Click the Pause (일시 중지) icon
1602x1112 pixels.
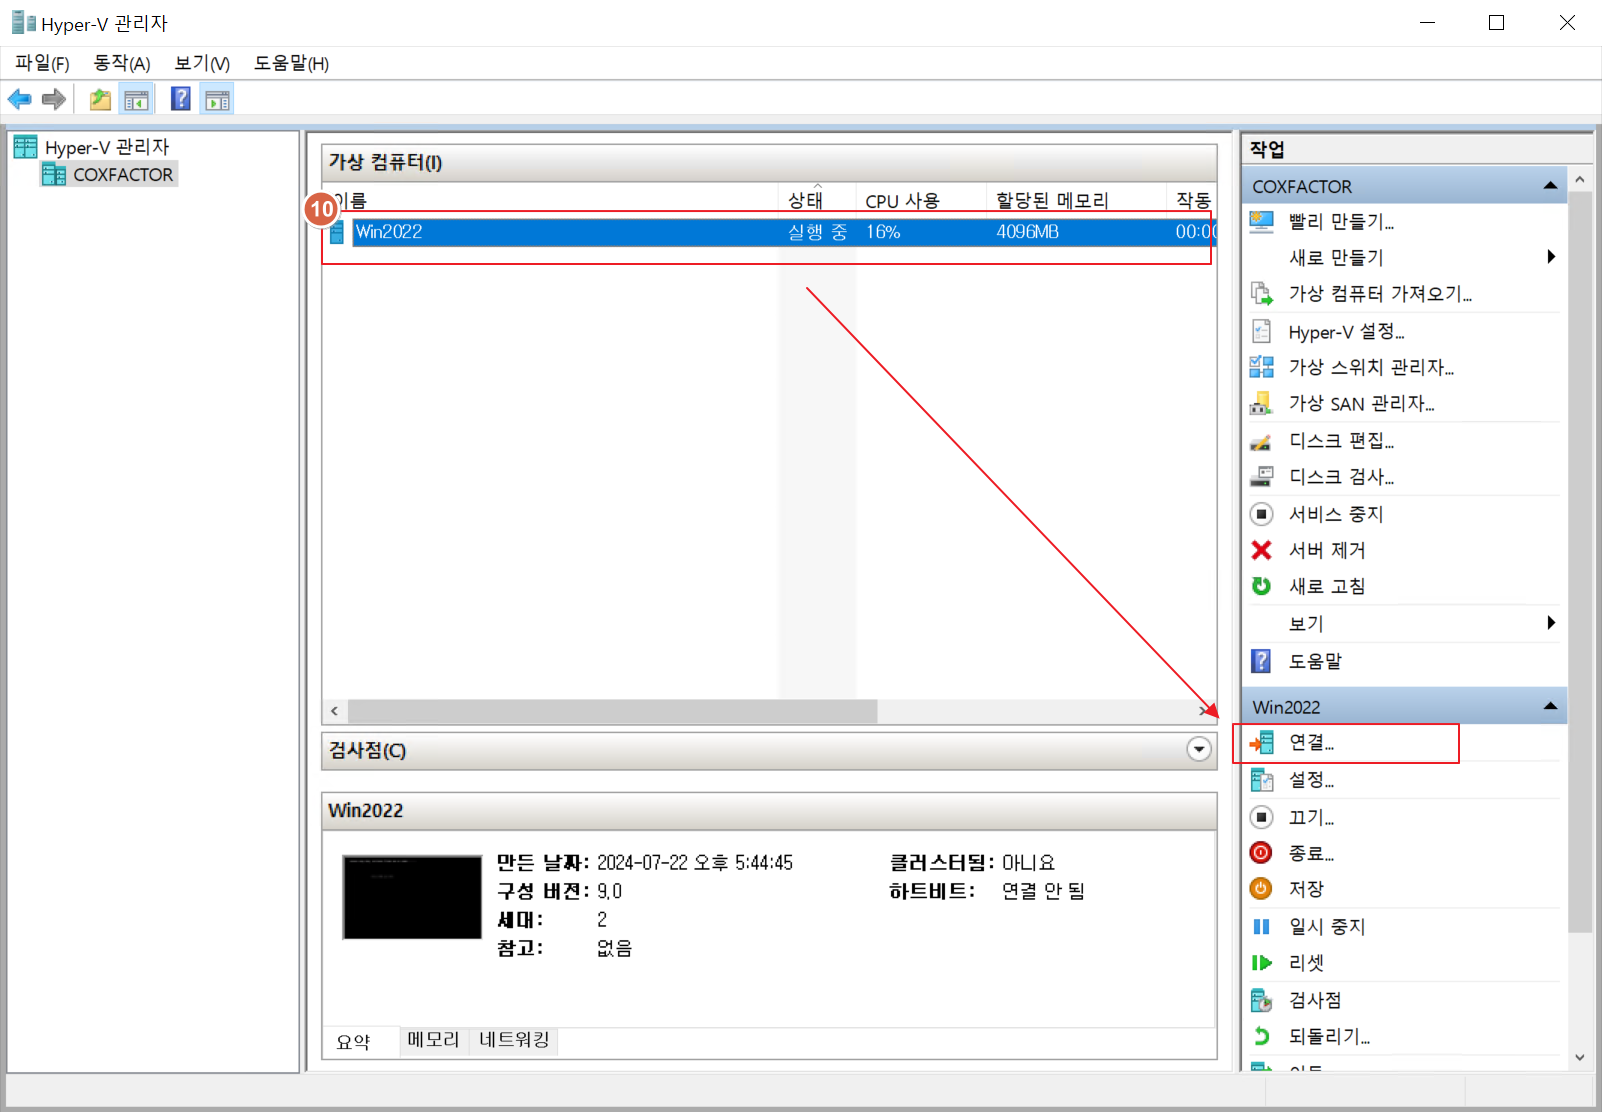tap(1262, 927)
